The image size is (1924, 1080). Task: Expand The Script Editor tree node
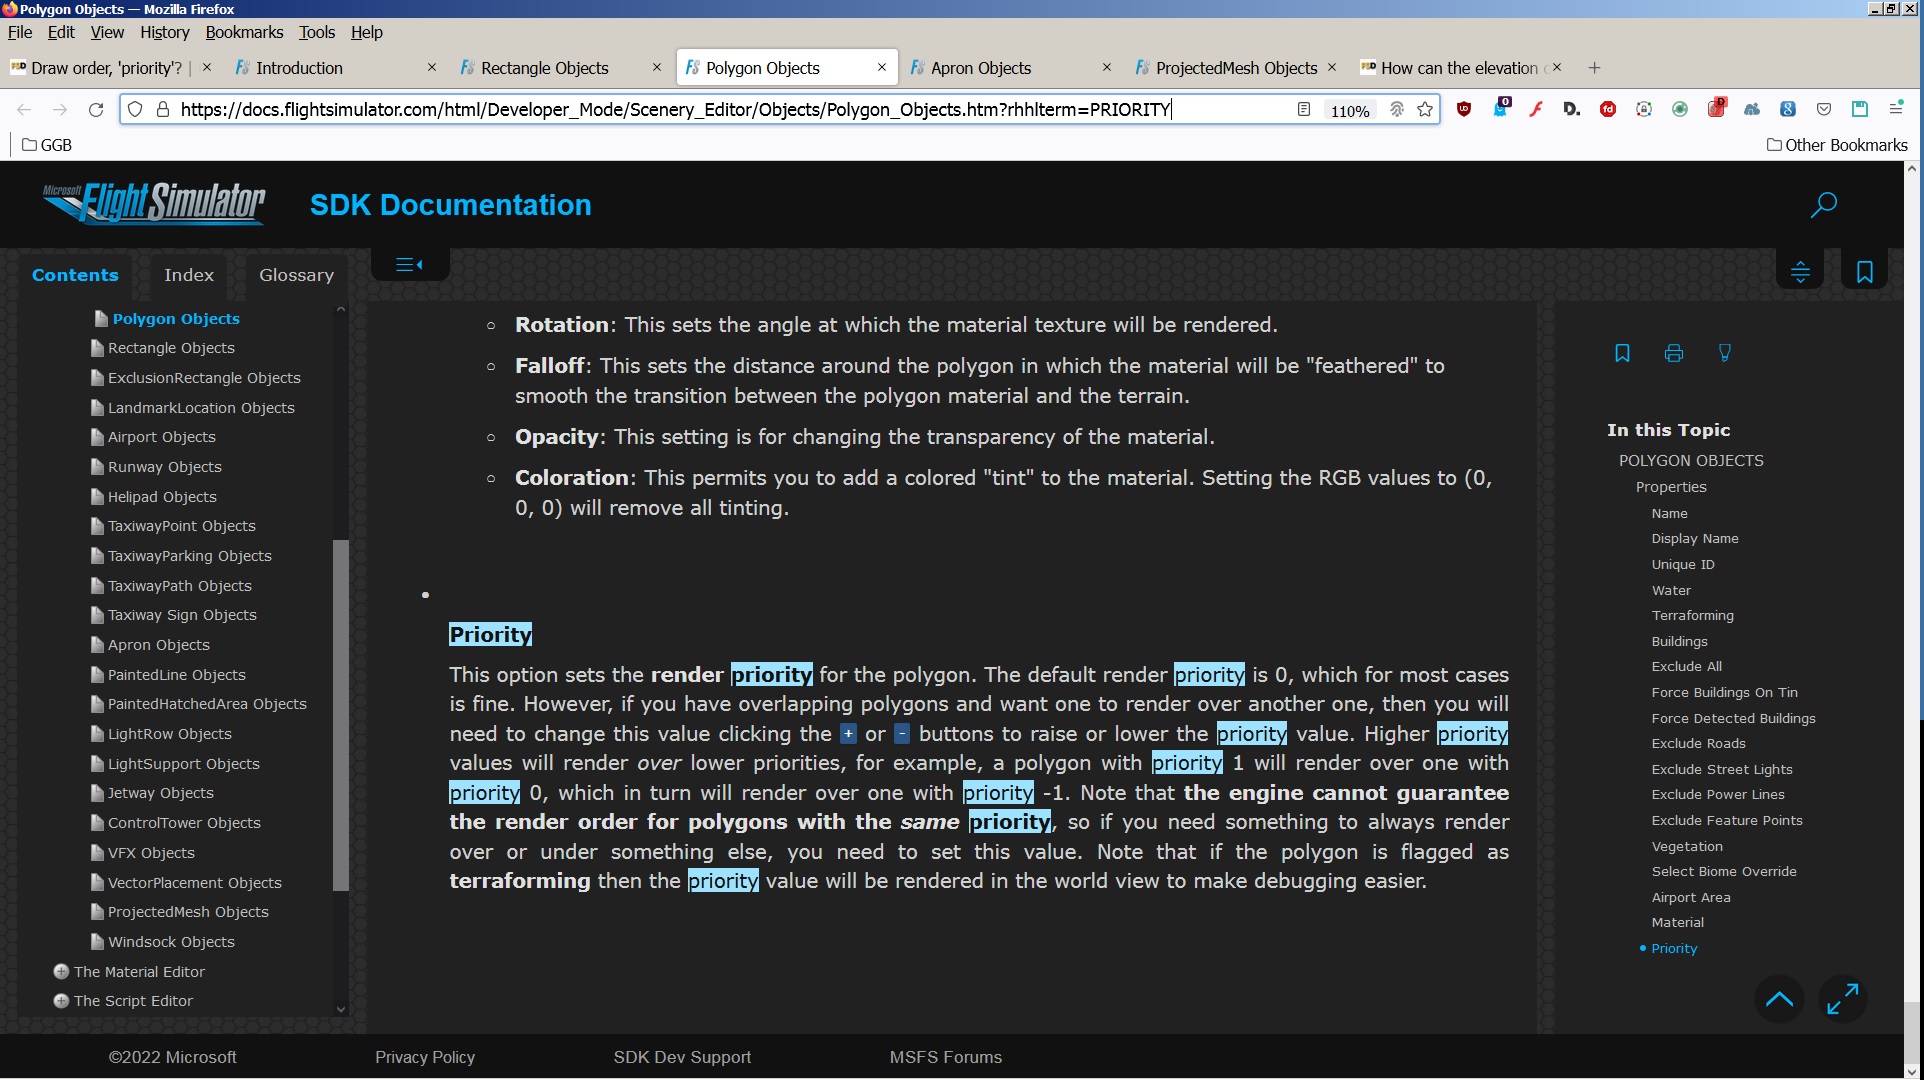click(61, 1001)
